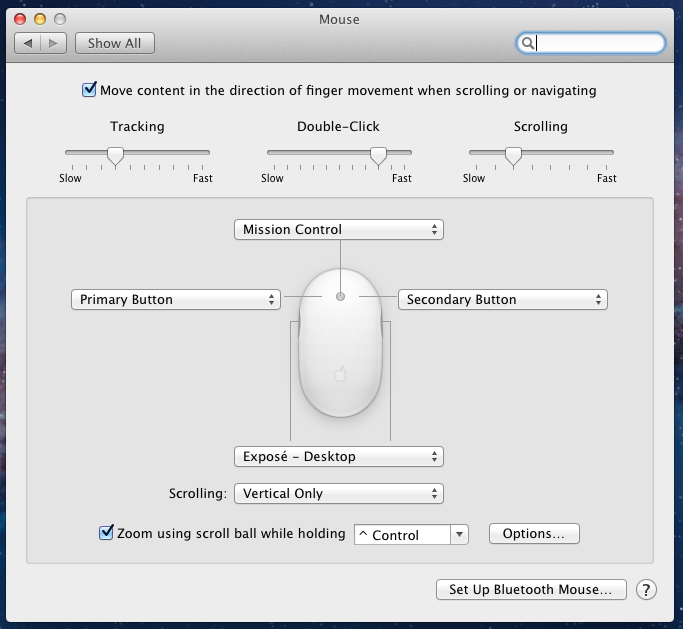Screen dimensions: 683x629
Task: Click the Tracking speed slider thumb
Action: tap(115, 156)
